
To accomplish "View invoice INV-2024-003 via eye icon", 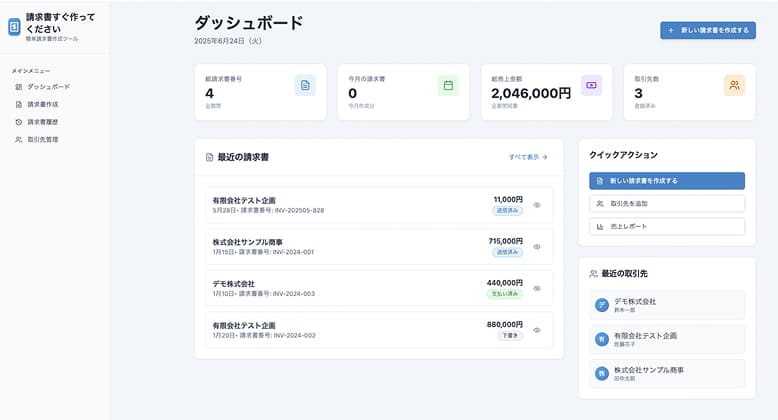I will [537, 288].
